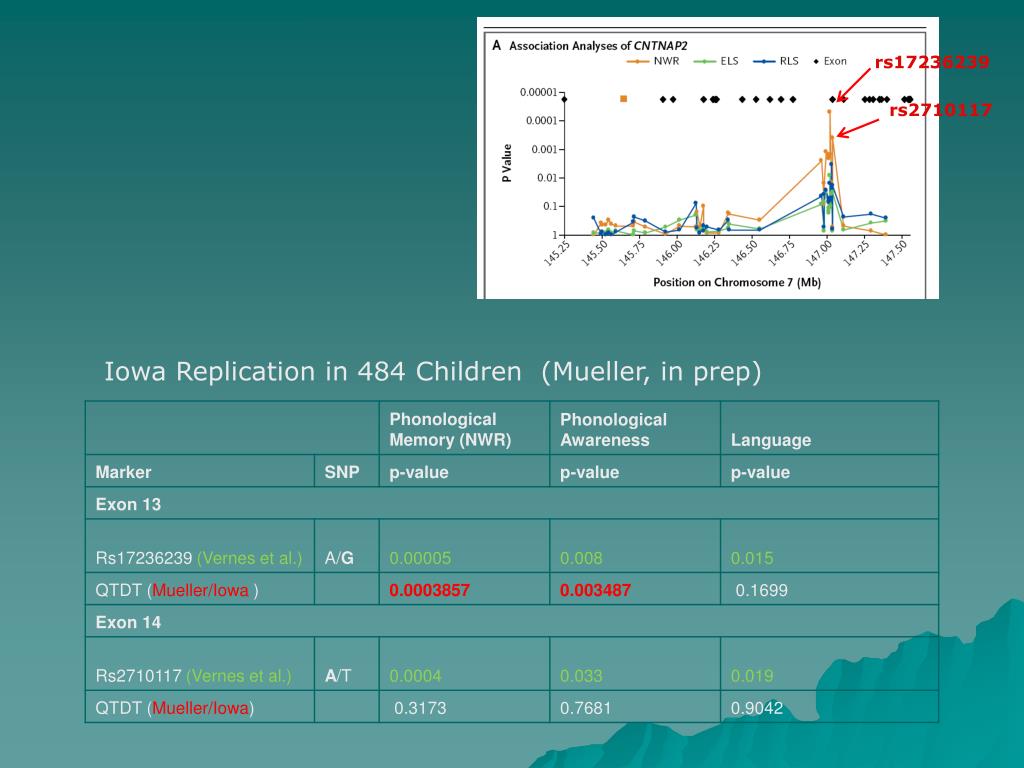The width and height of the screenshot is (1024, 768).
Task: Click the 'Position on Chromosome 7 (Mb)' axis label
Action: point(737,282)
